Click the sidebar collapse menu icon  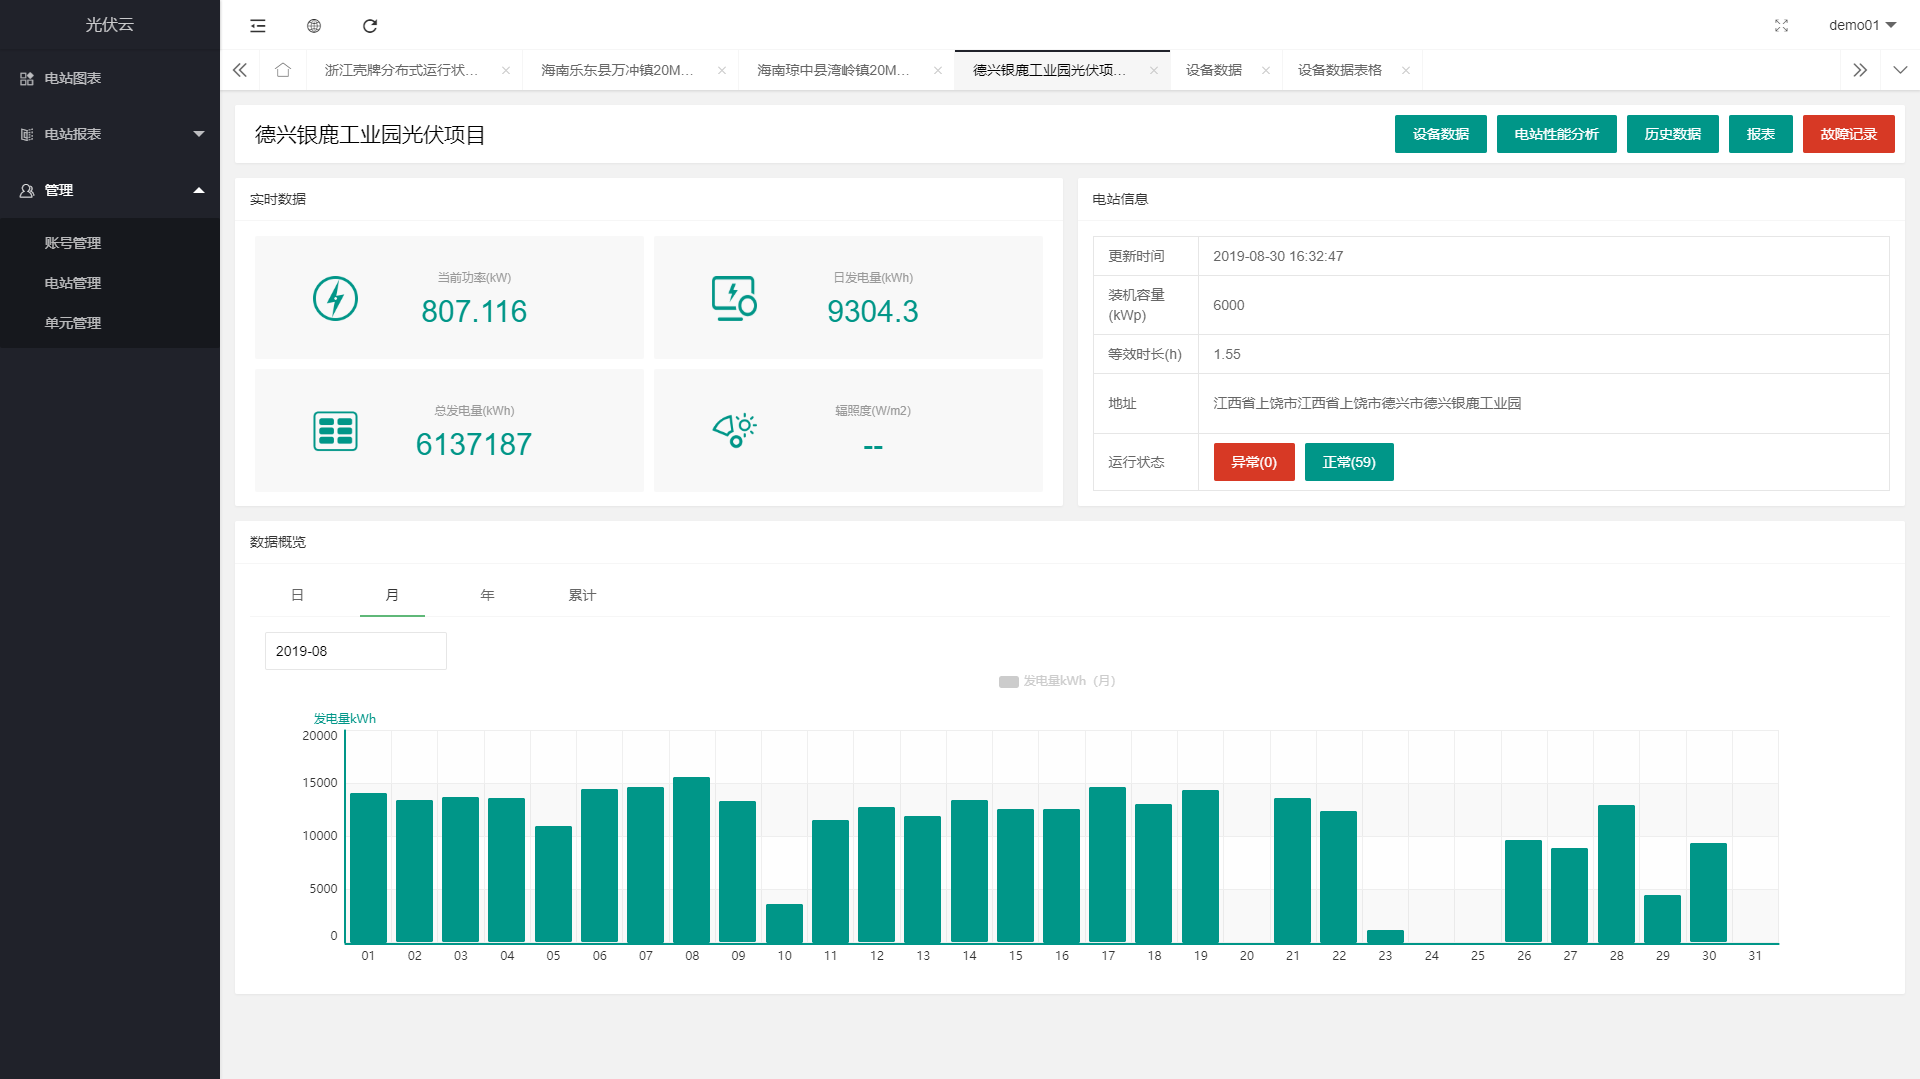coord(258,26)
